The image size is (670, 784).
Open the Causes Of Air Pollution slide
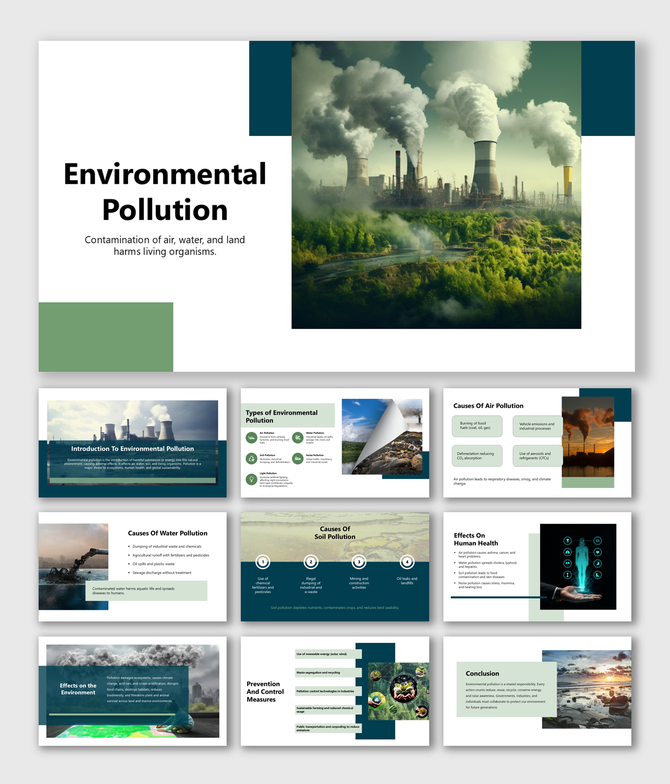537,442
